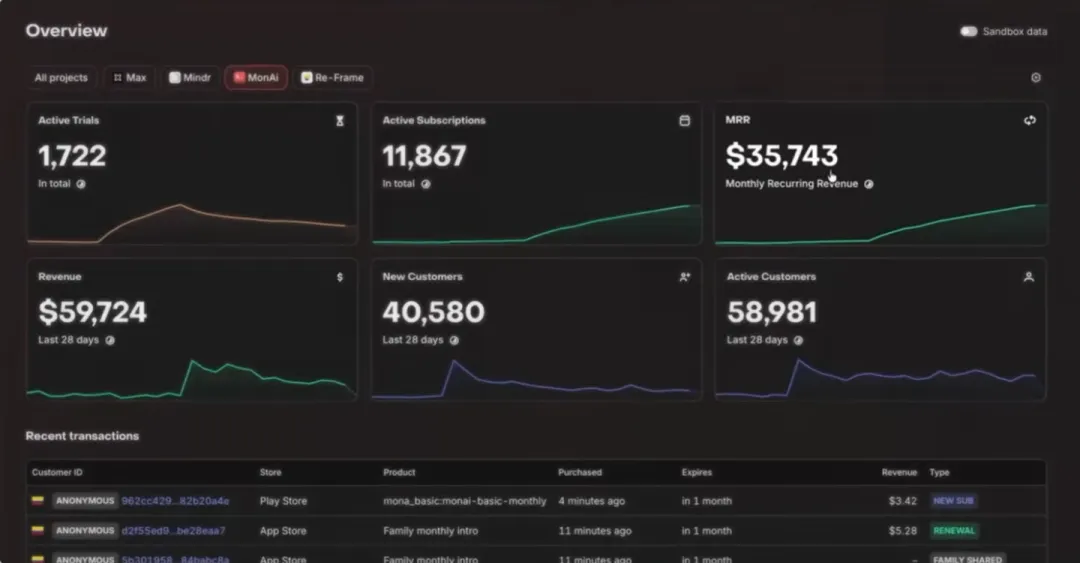
Task: Click the Customer ID column header
Action: click(x=57, y=473)
